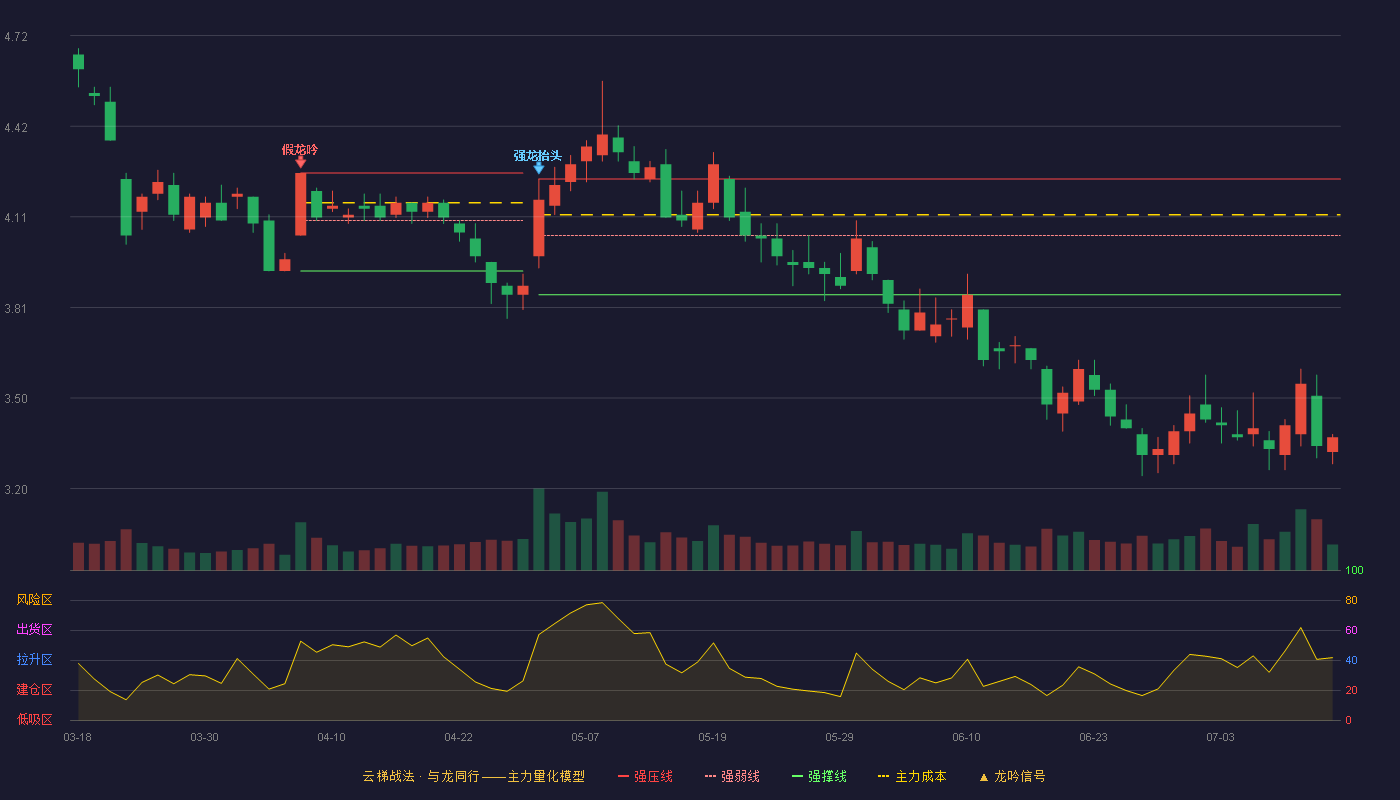This screenshot has width=1400, height=800.
Task: Select the 拉升区 zone label
Action: 34,660
